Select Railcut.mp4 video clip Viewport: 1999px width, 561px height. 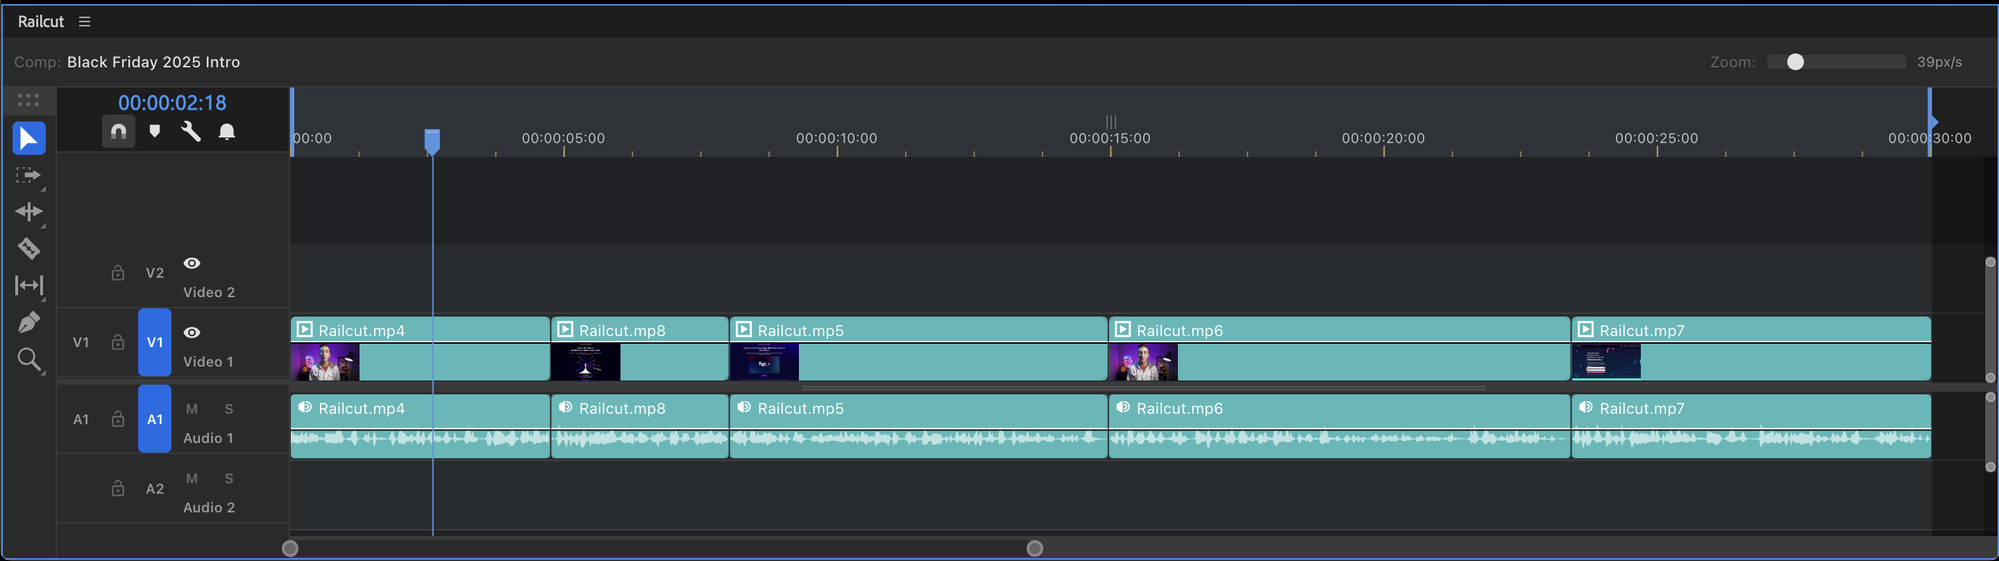point(420,348)
